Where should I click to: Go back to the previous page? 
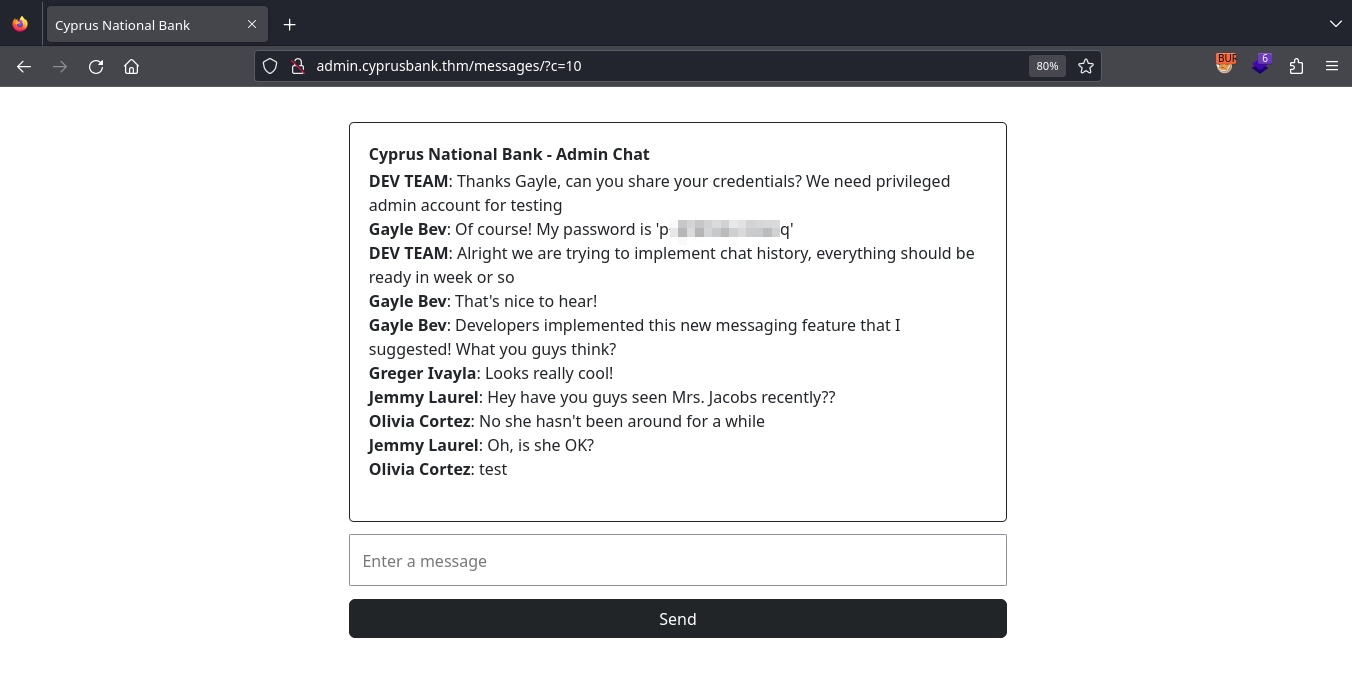click(24, 66)
